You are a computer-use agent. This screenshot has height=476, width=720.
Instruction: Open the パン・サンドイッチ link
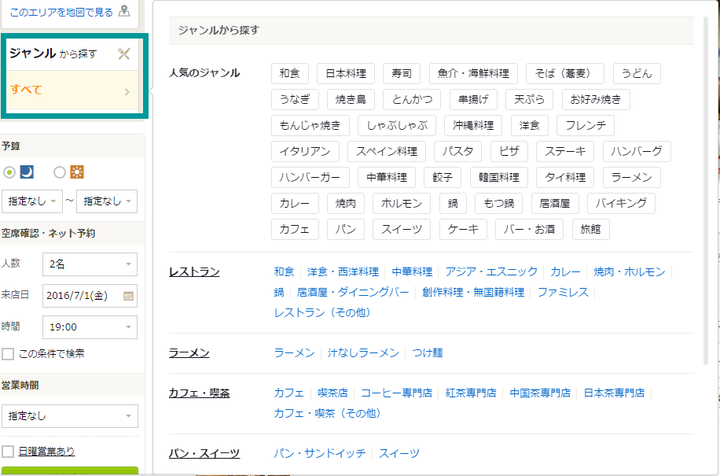320,454
